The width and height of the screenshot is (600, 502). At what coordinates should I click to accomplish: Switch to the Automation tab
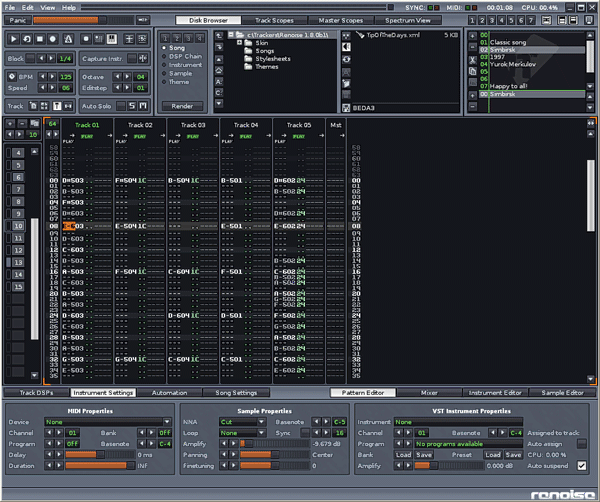tap(169, 393)
